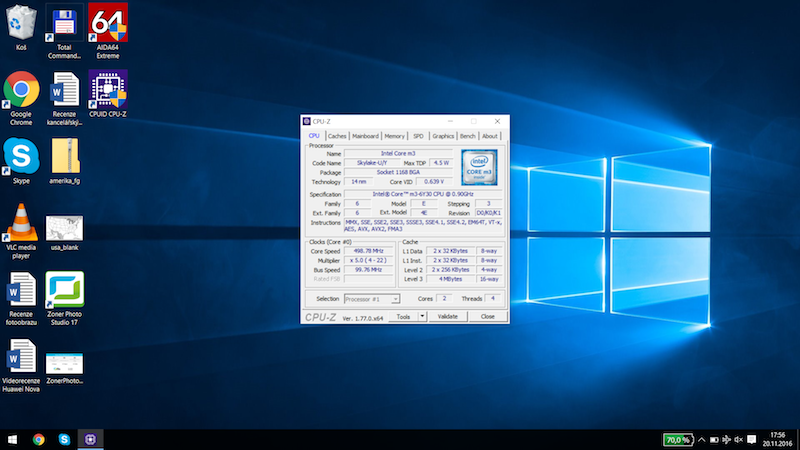Open amerika_fg zipped folder
800x450 pixels.
[64, 161]
